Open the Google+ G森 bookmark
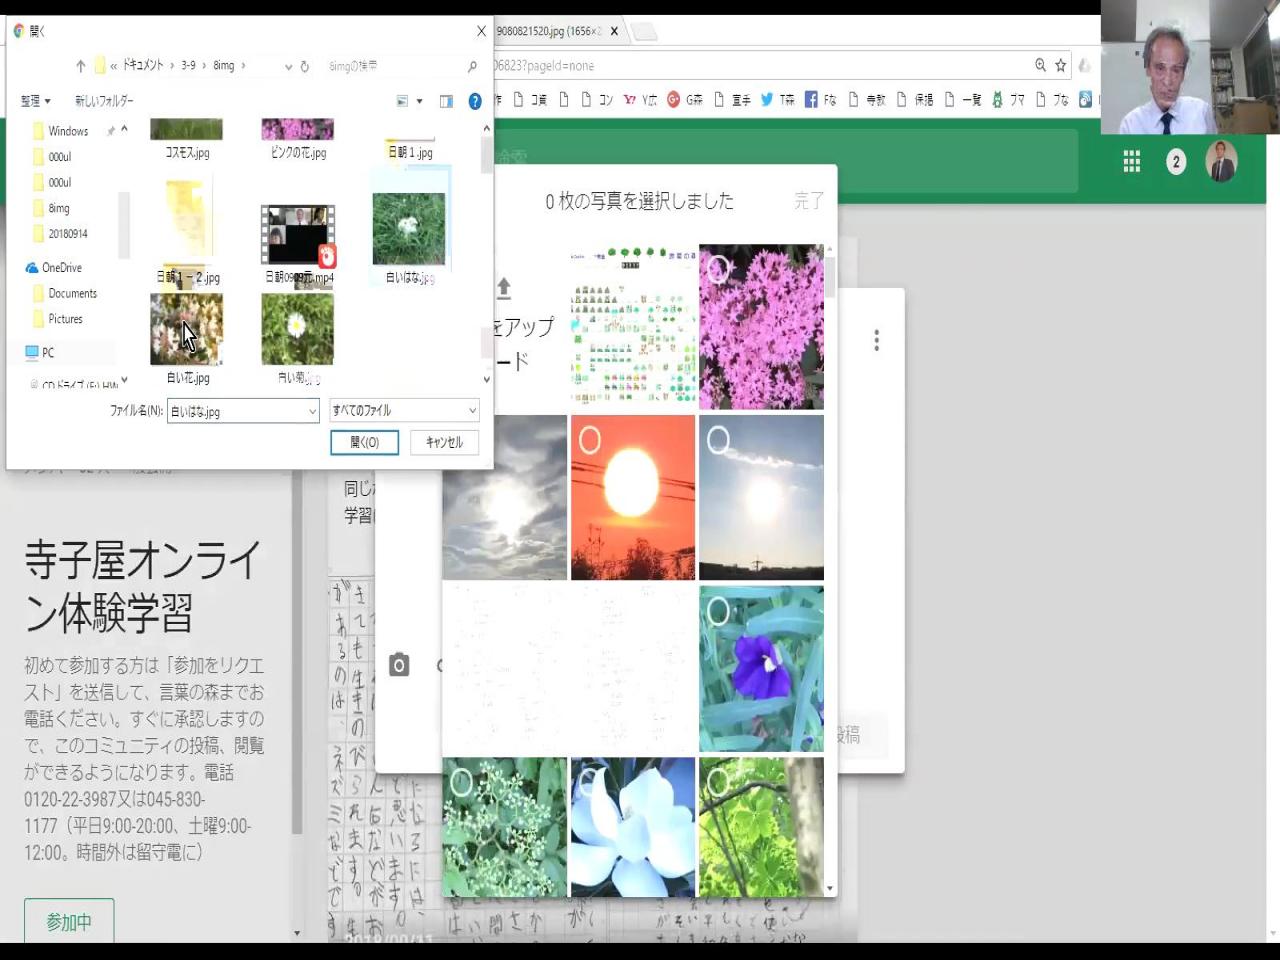This screenshot has width=1280, height=960. coord(685,99)
